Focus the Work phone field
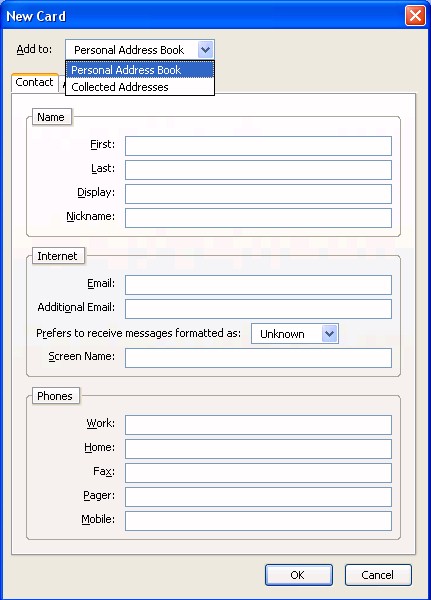 [258, 425]
